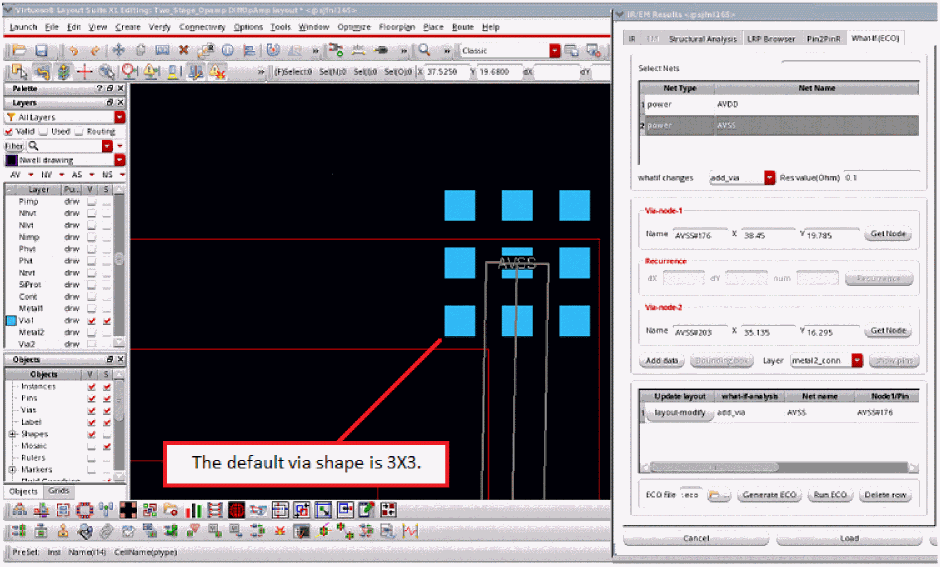
Task: Open the Floorplan menu
Action: (397, 27)
